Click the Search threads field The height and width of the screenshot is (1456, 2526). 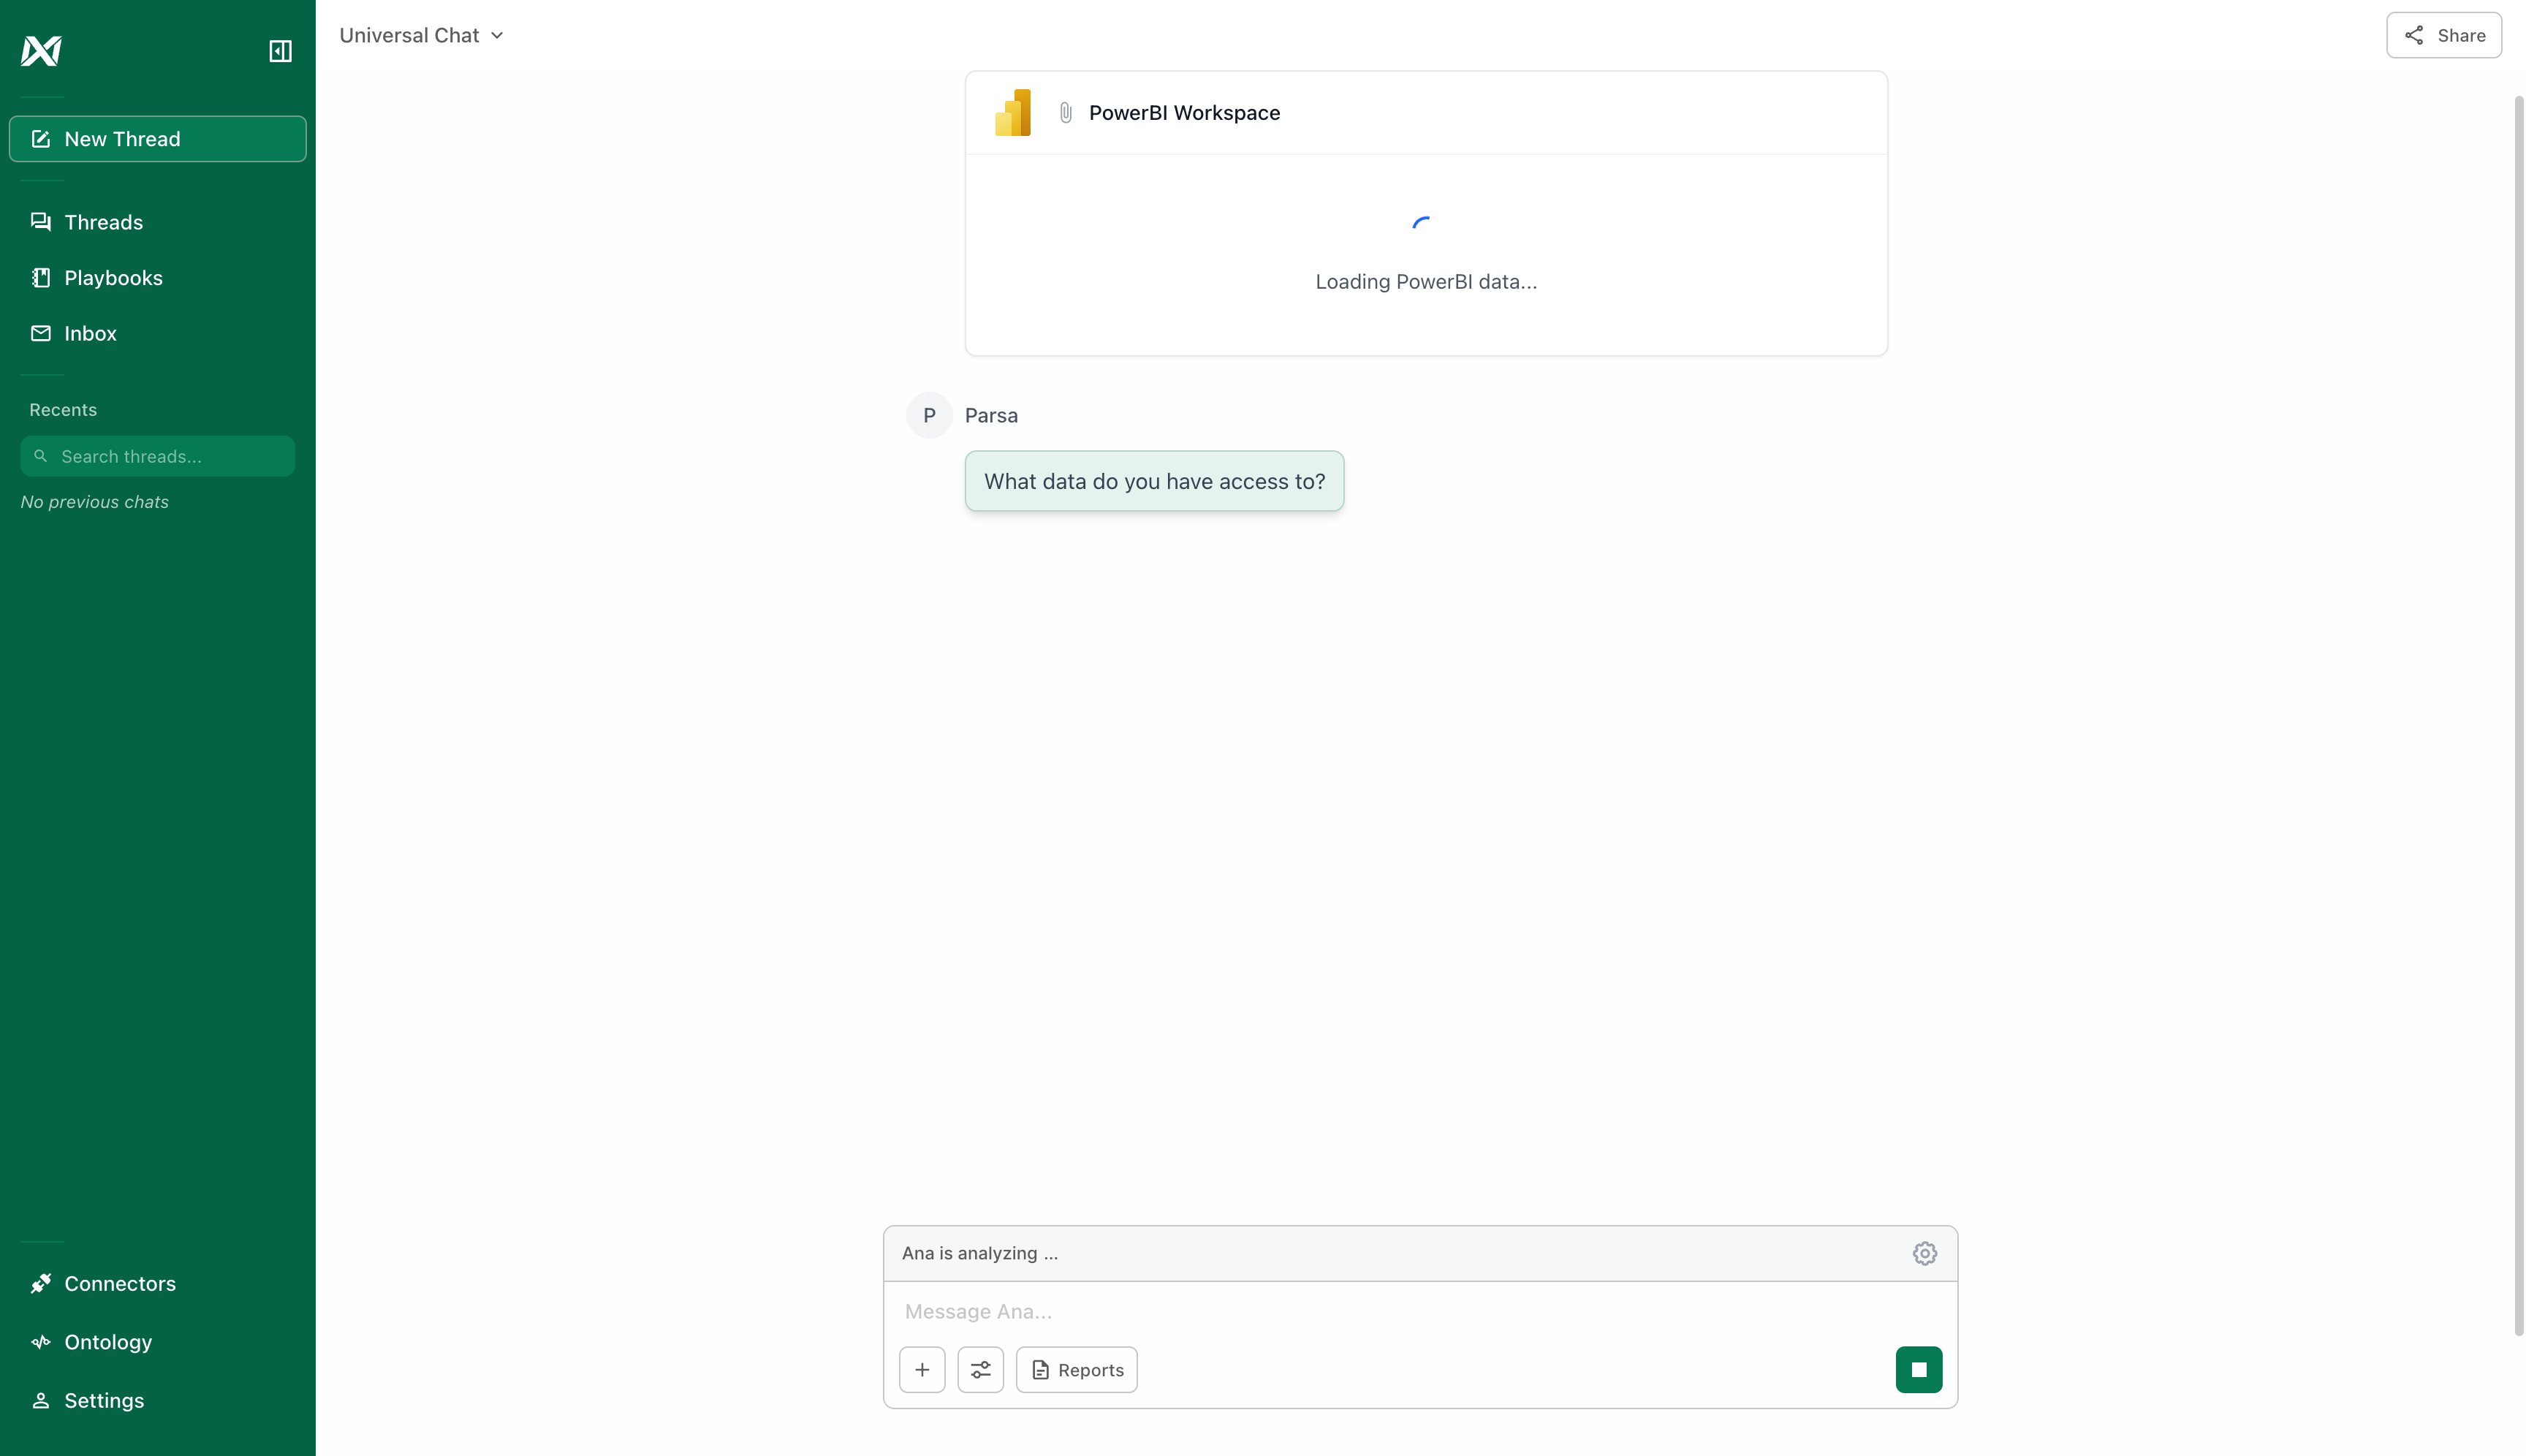coord(157,456)
